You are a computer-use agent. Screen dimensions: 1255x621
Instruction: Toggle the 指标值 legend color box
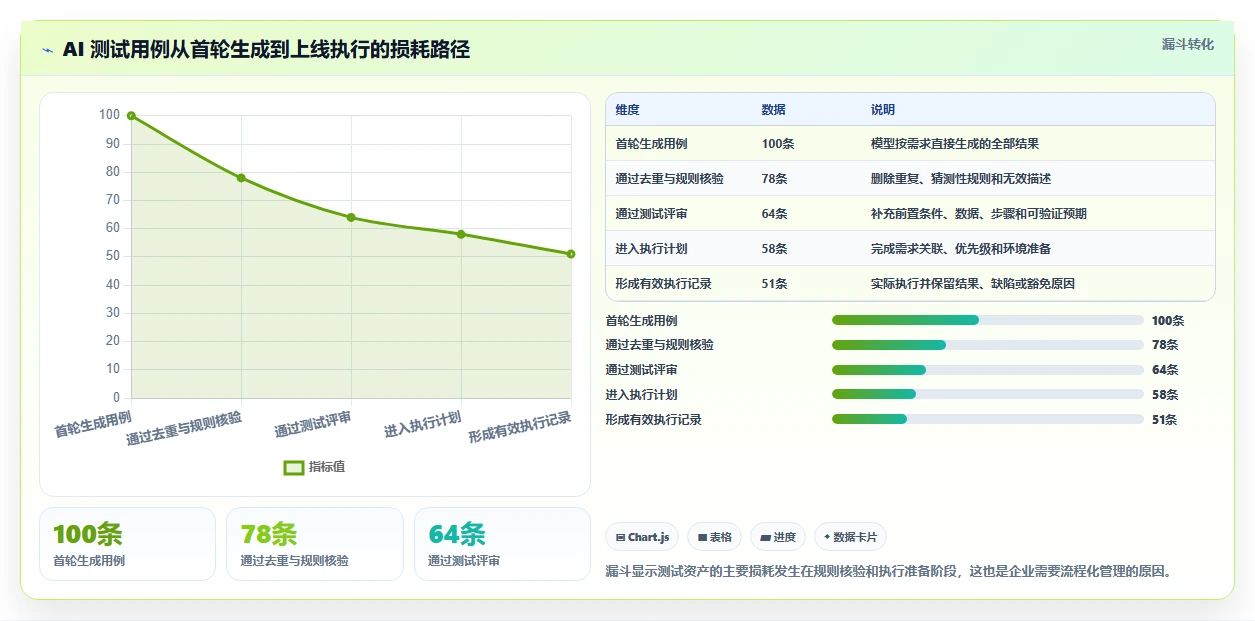pyautogui.click(x=294, y=467)
